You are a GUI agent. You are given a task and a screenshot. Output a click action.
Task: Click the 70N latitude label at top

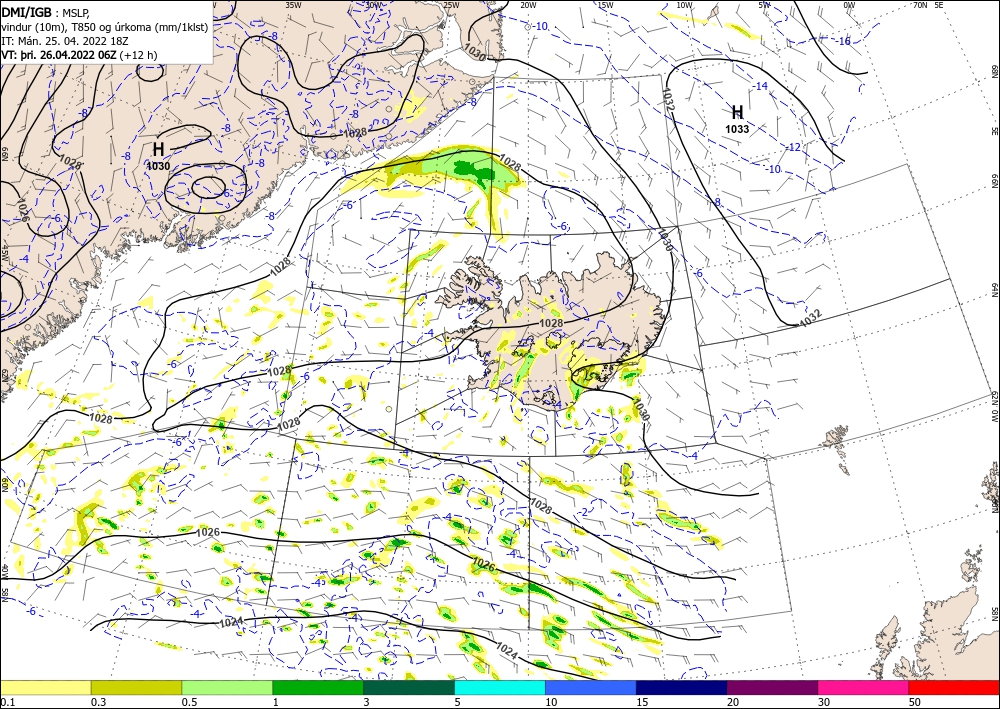[920, 5]
